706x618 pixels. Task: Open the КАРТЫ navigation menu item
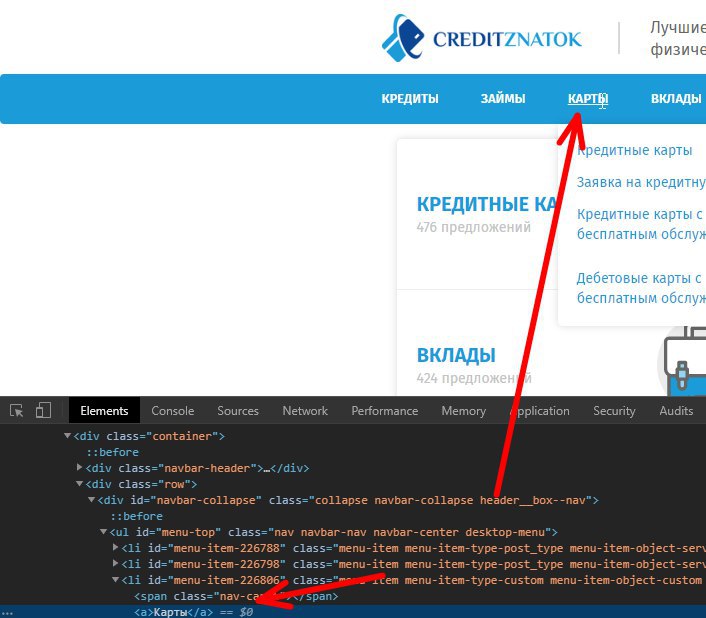coord(588,99)
